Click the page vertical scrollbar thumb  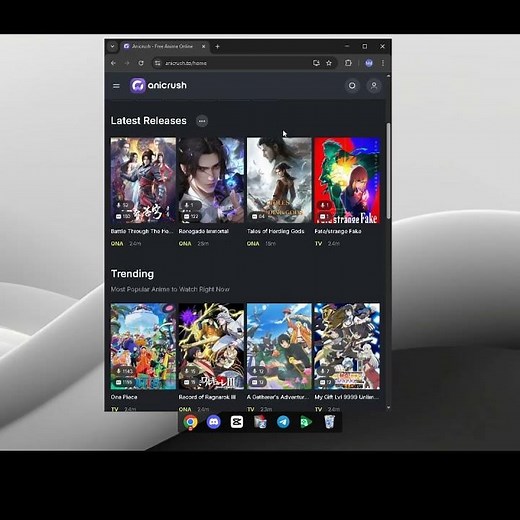pyautogui.click(x=388, y=171)
